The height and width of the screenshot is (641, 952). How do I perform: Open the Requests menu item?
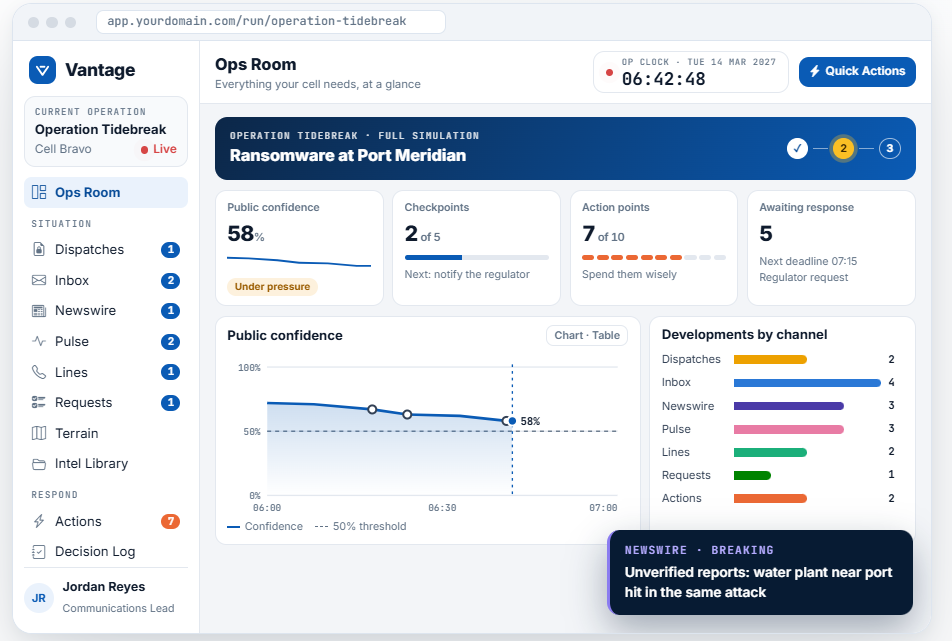[106, 402]
